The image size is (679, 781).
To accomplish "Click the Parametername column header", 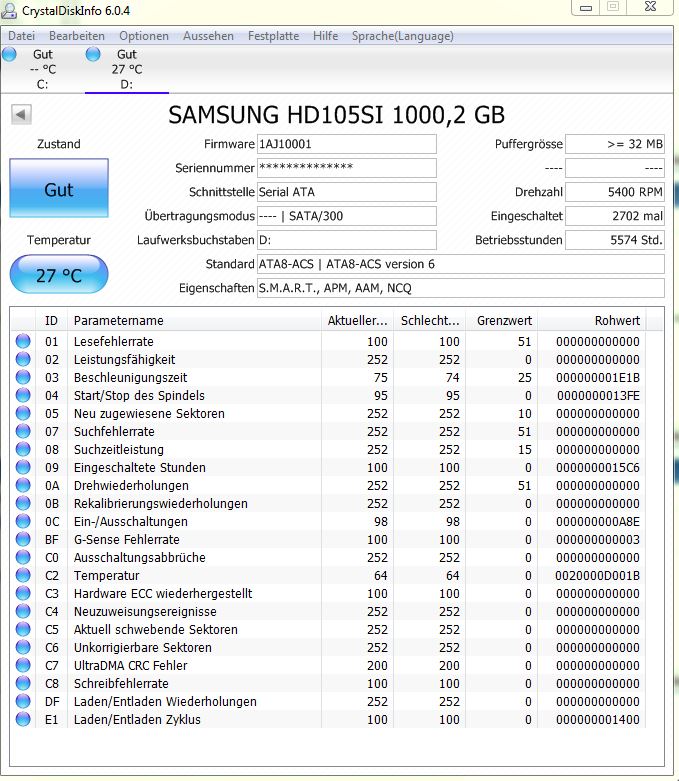I will coord(194,320).
